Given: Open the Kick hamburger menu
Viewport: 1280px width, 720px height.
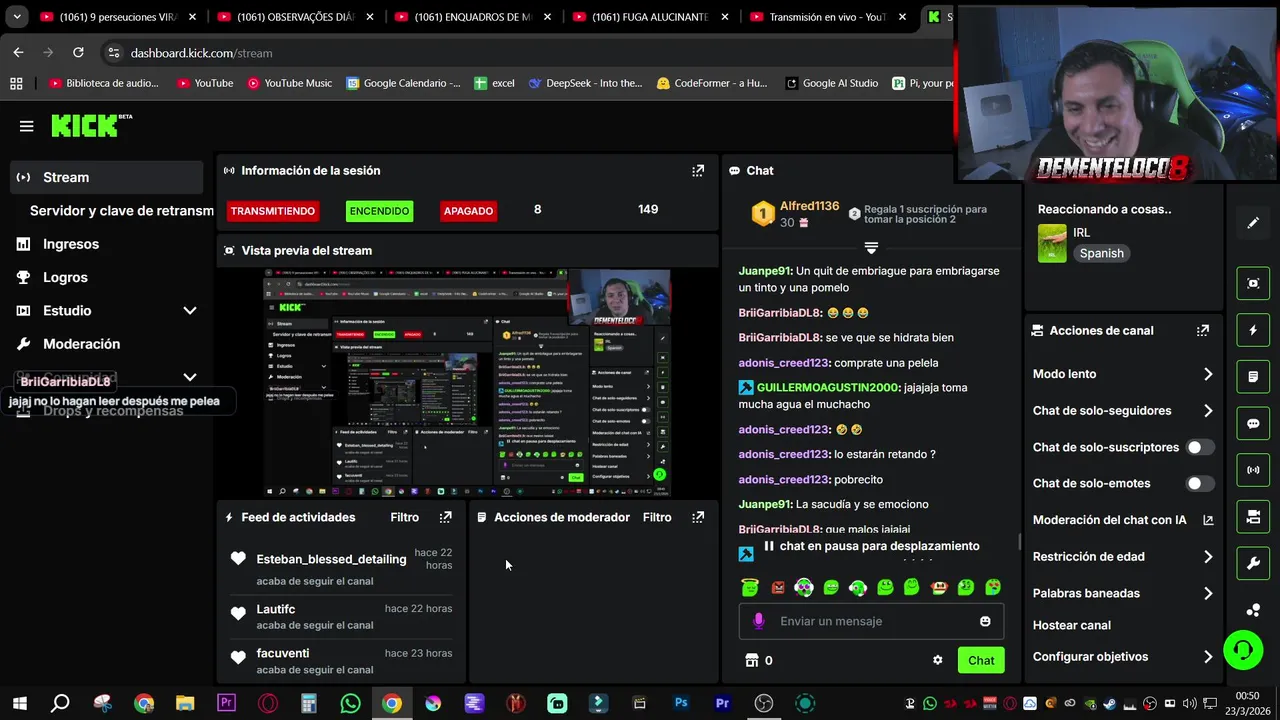Looking at the screenshot, I should (x=26, y=126).
